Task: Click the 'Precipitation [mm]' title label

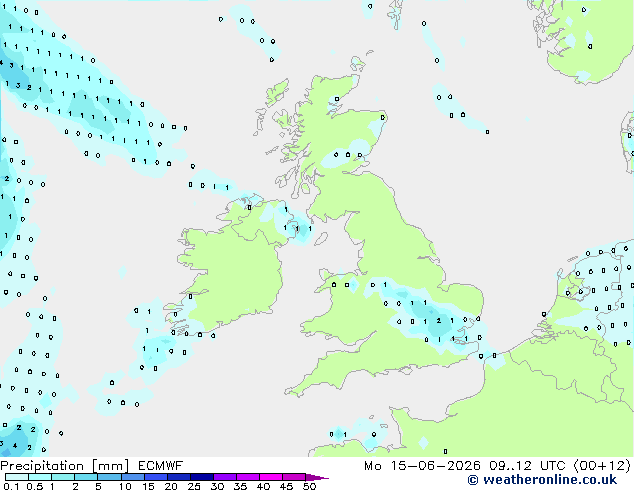Action: pyautogui.click(x=65, y=466)
